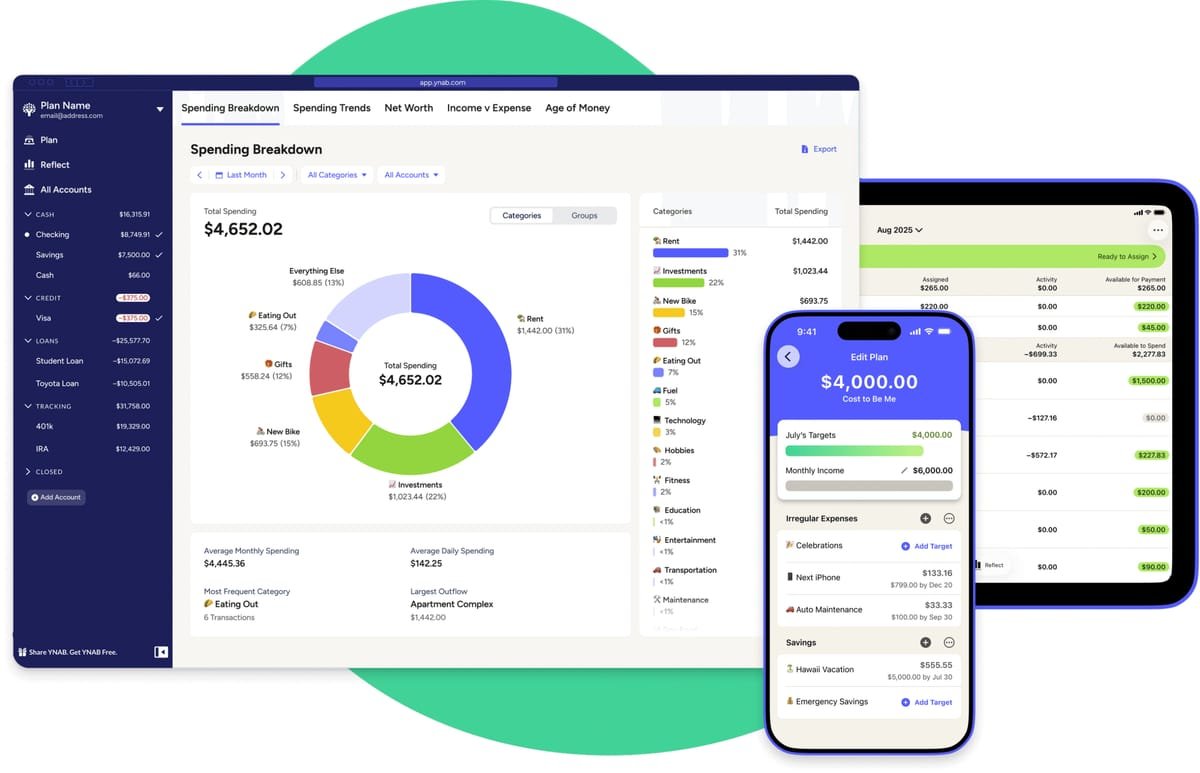The width and height of the screenshot is (1200, 773).
Task: Open tablet three-dot menu icon
Action: [x=1157, y=230]
